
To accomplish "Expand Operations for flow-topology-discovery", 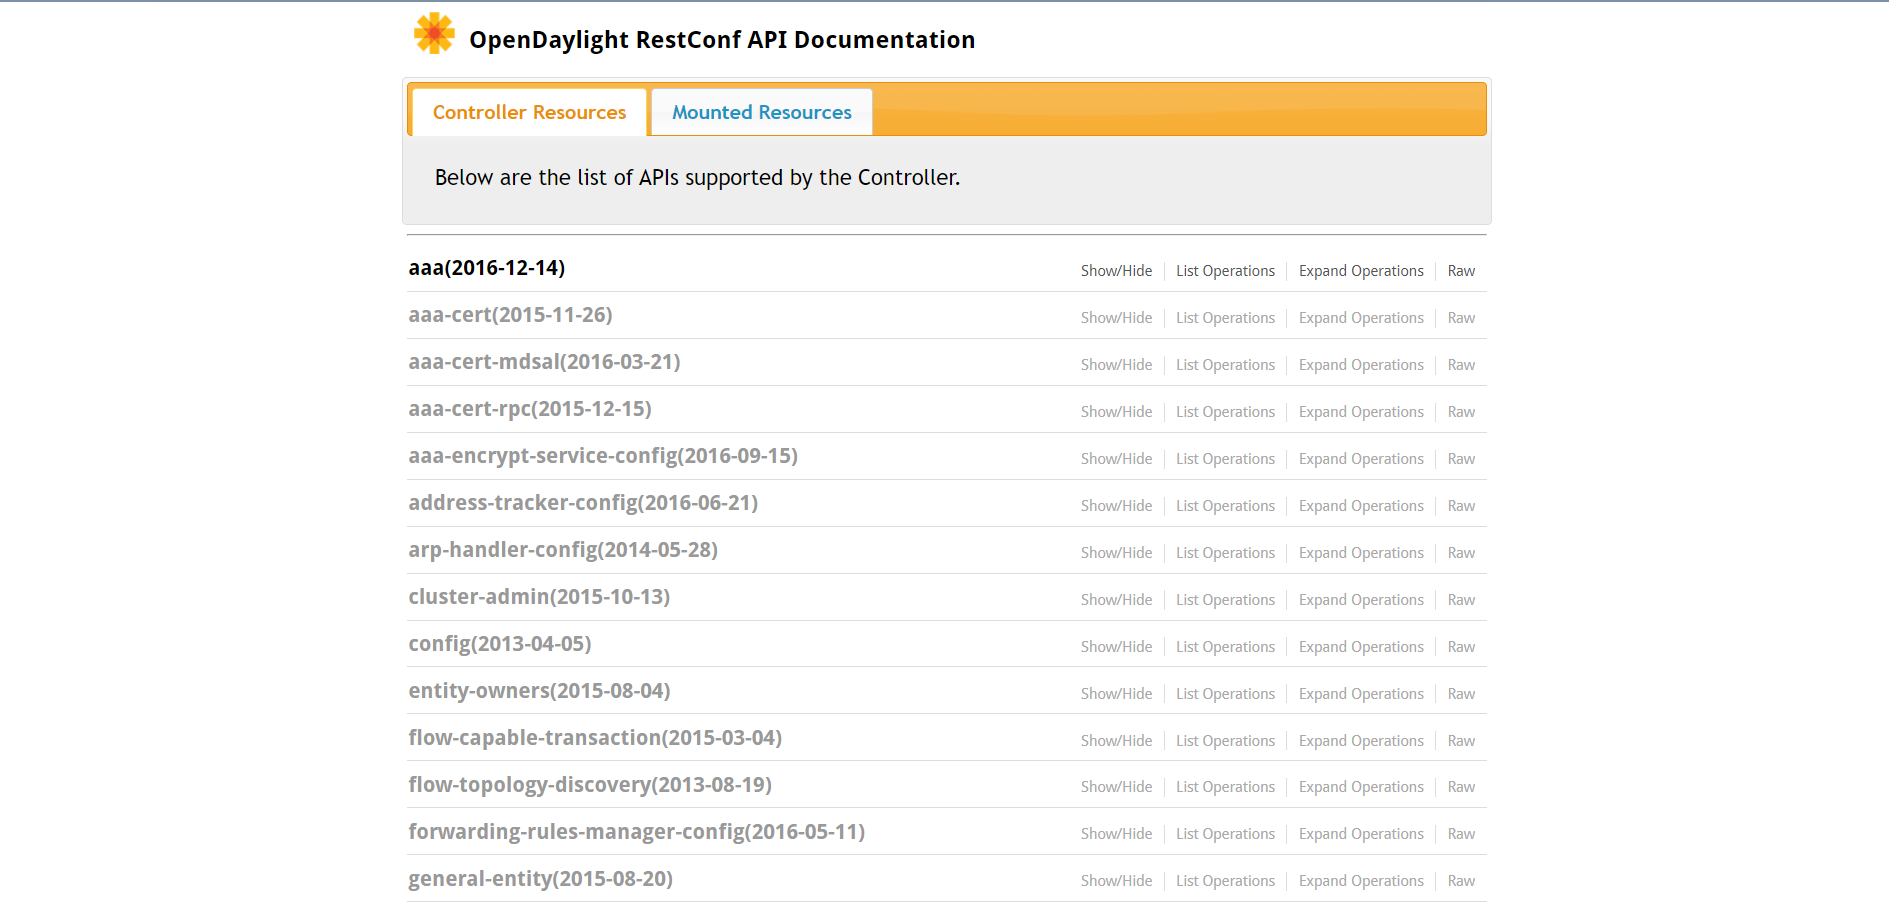I will [1360, 787].
